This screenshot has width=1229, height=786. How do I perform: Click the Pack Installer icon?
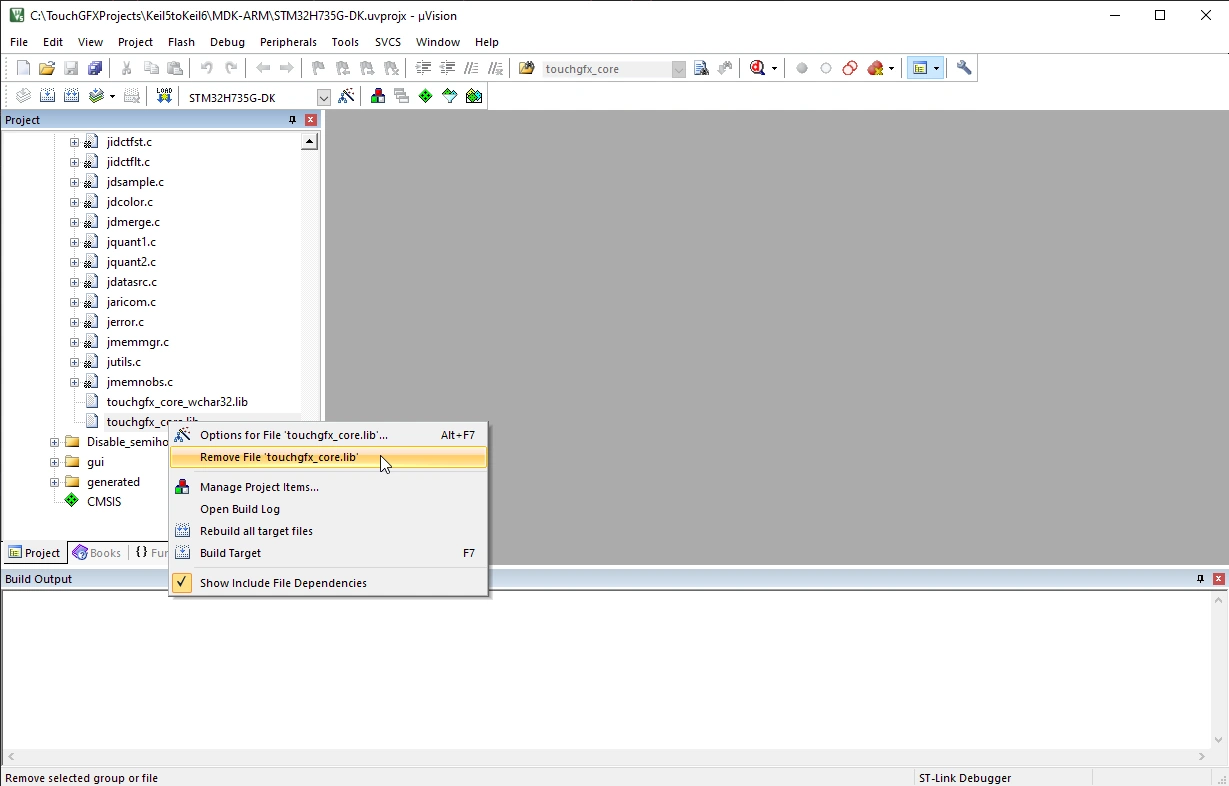click(474, 96)
